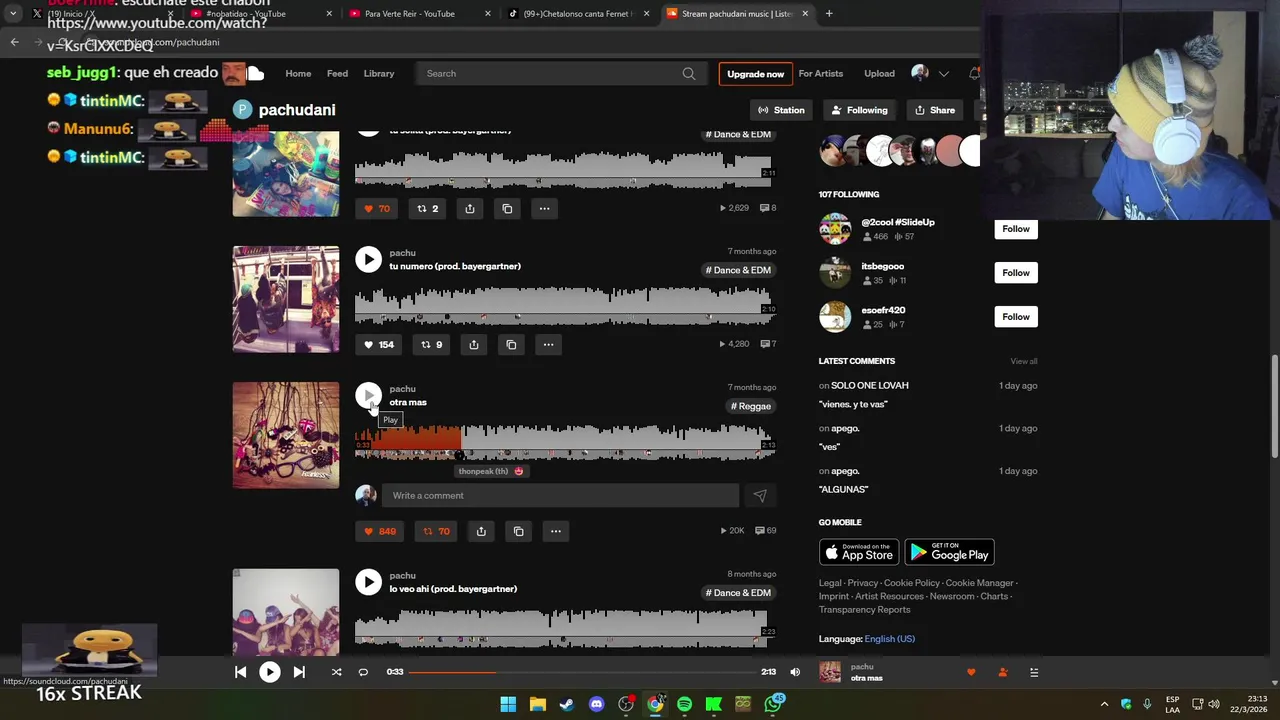Change language via 'English (US)'

pos(889,639)
